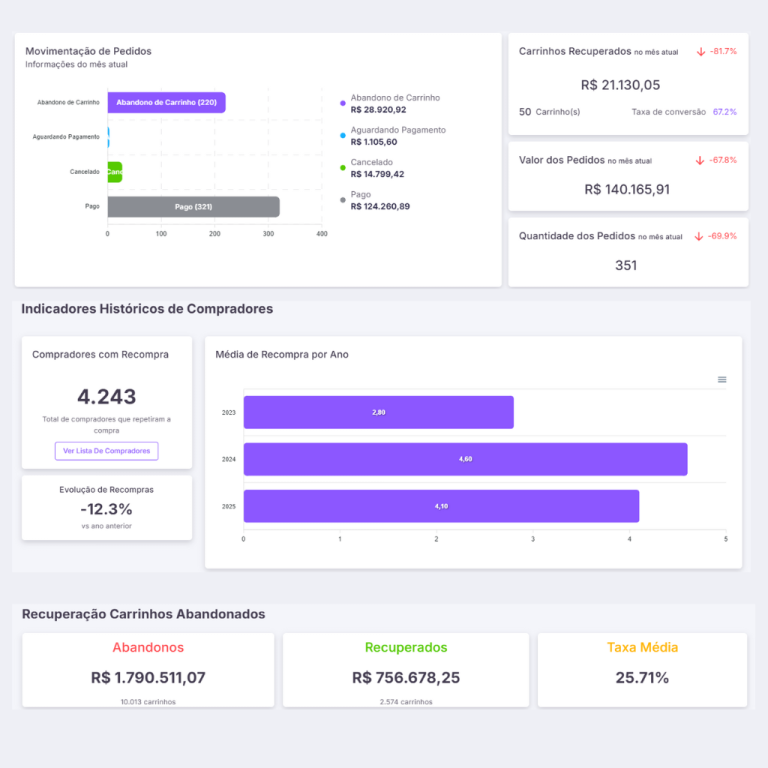Viewport: 768px width, 768px height.
Task: Click the gray Pago legend dot
Action: [343, 200]
